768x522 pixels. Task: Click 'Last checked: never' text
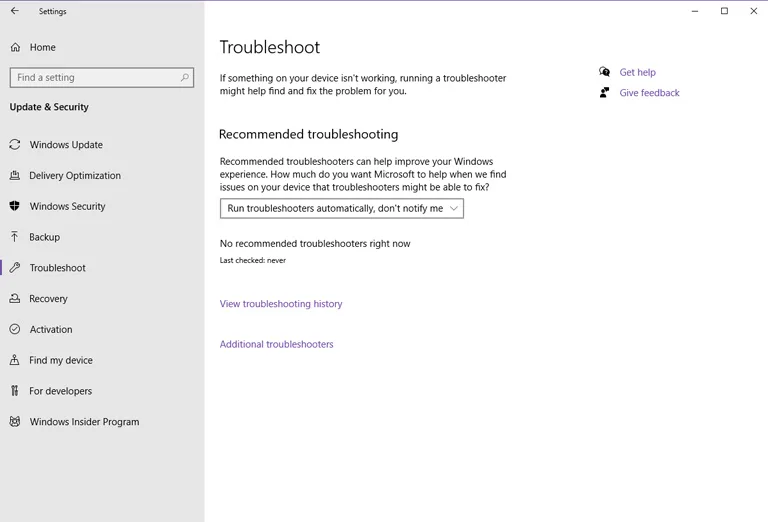pos(253,260)
